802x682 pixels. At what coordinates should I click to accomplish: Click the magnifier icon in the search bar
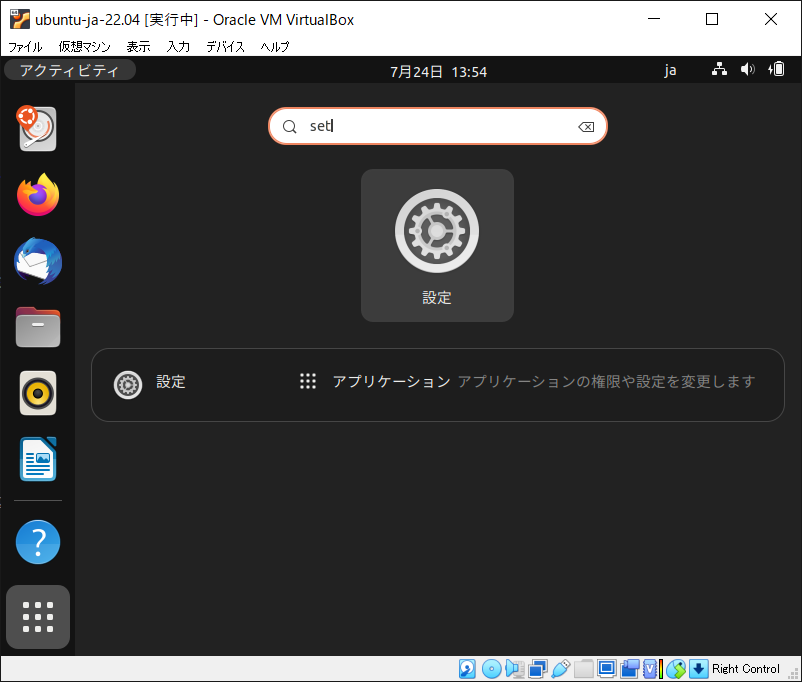289,126
